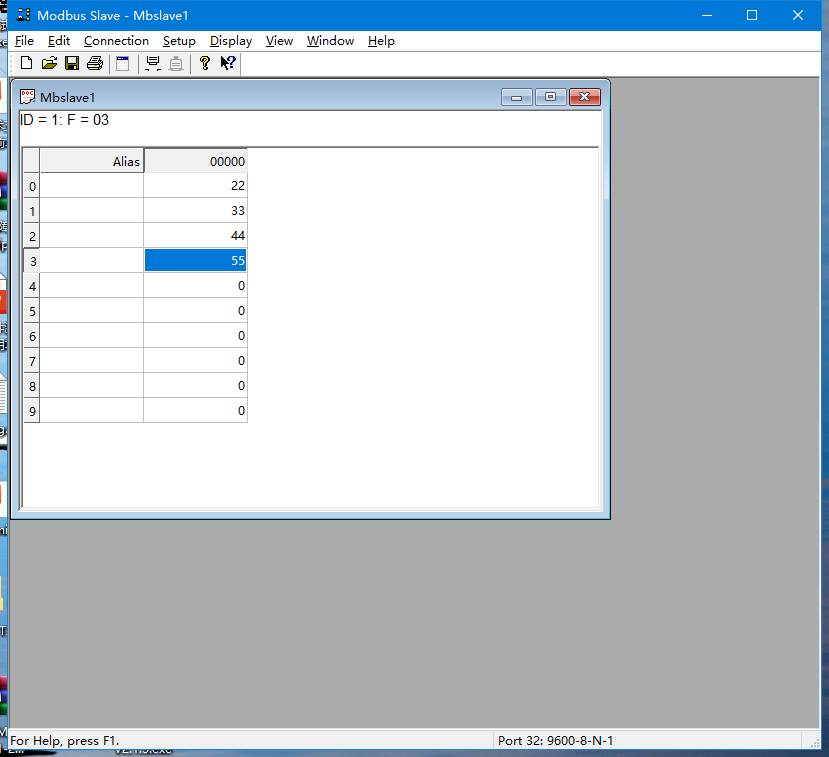The image size is (829, 757).
Task: Click the highlighted cell with value 55
Action: [195, 260]
